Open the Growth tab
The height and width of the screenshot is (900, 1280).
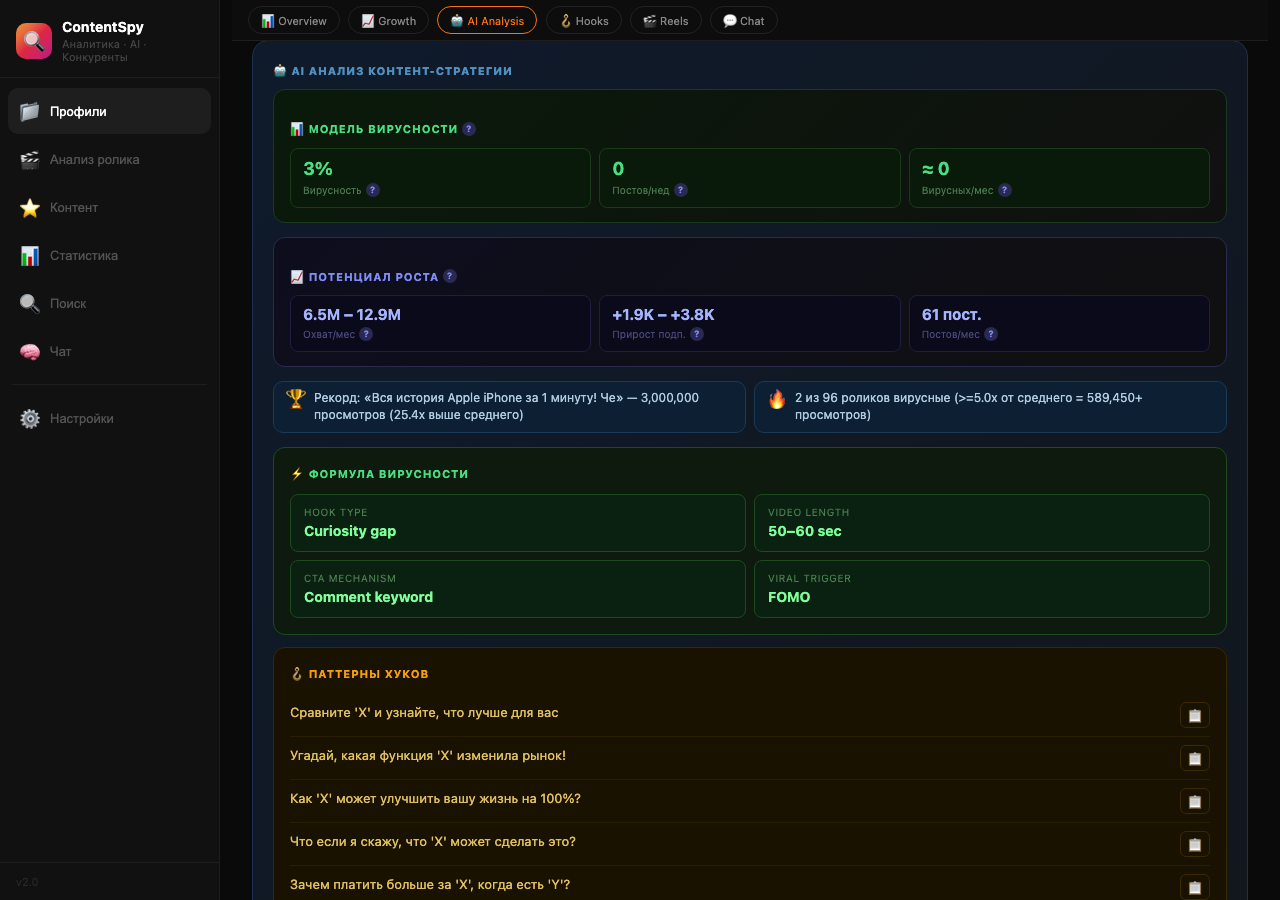(389, 21)
